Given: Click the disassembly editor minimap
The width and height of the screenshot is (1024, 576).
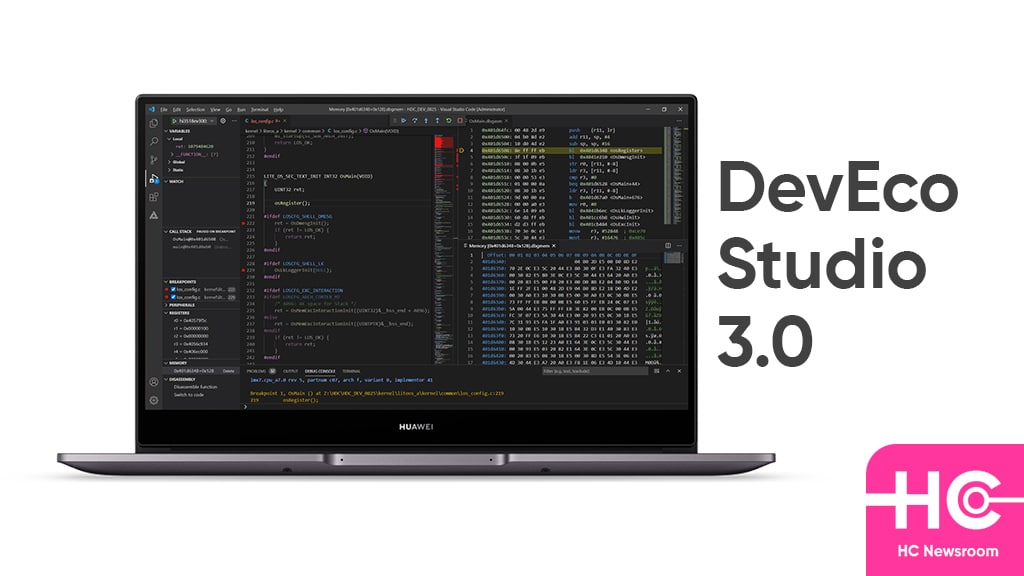Looking at the screenshot, I should tap(675, 176).
